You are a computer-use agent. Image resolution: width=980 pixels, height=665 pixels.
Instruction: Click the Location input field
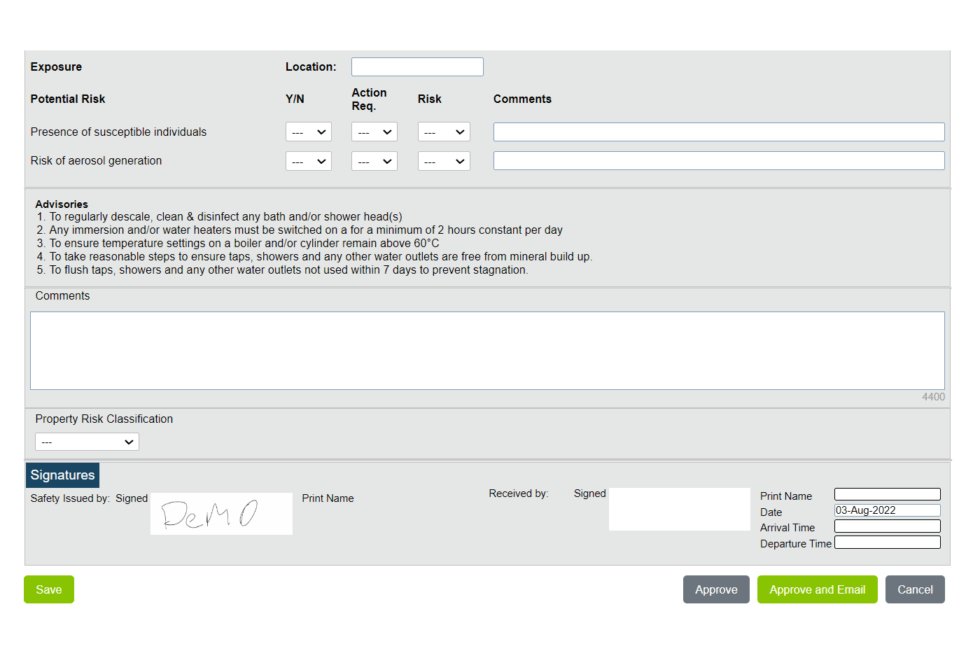pos(416,66)
